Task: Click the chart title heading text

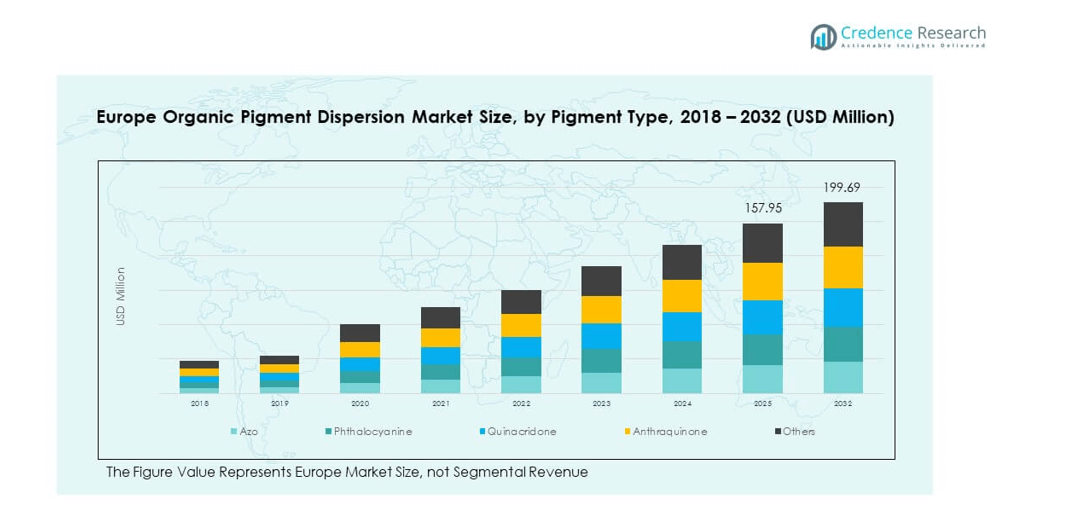Action: pos(494,117)
